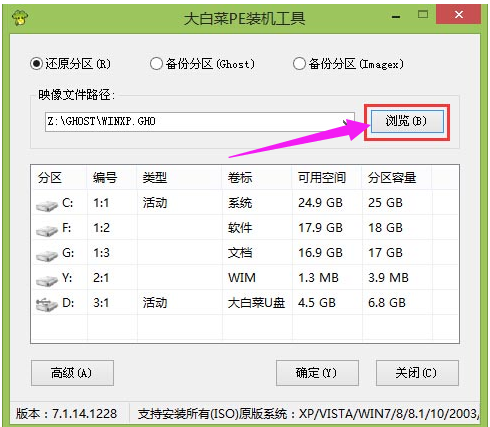Close the window with the red X

[459, 14]
